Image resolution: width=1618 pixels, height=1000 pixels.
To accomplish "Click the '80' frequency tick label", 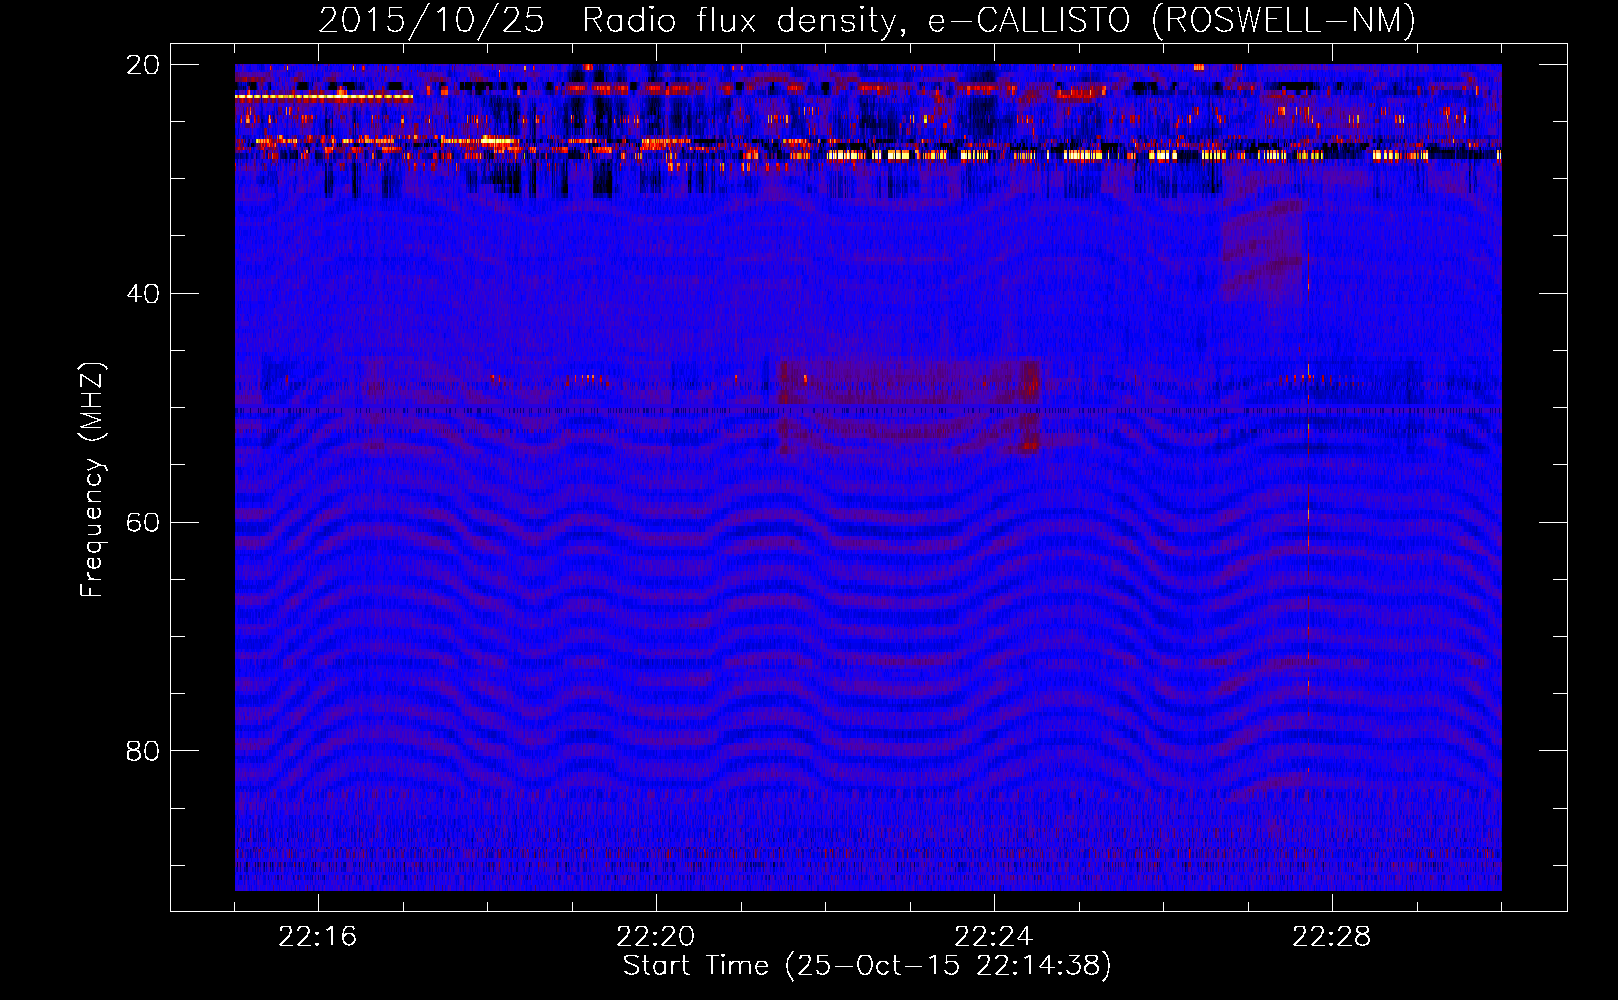I will [143, 751].
